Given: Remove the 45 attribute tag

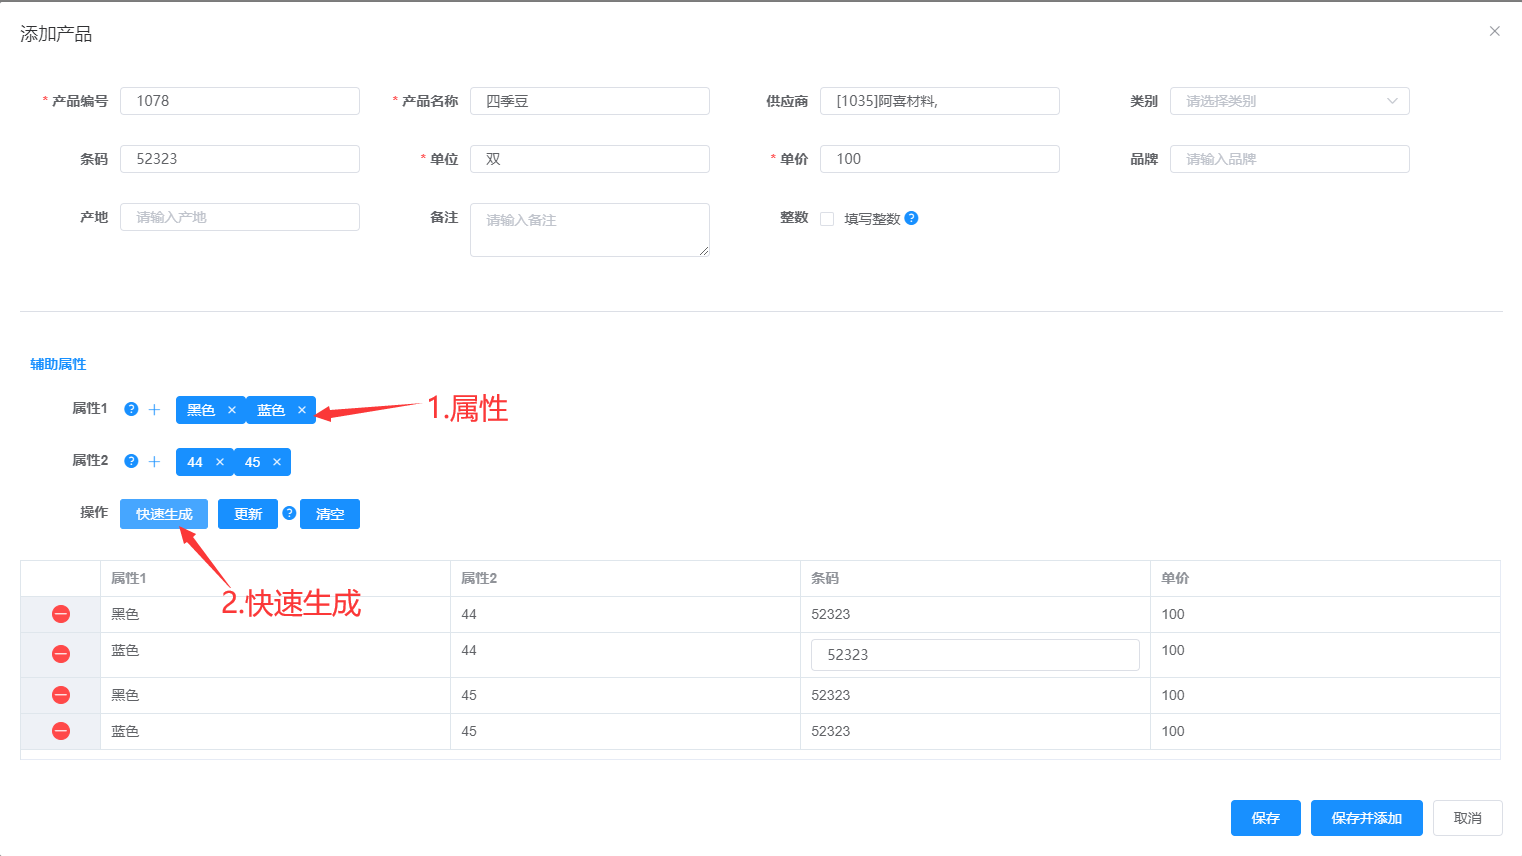Looking at the screenshot, I should [x=277, y=462].
